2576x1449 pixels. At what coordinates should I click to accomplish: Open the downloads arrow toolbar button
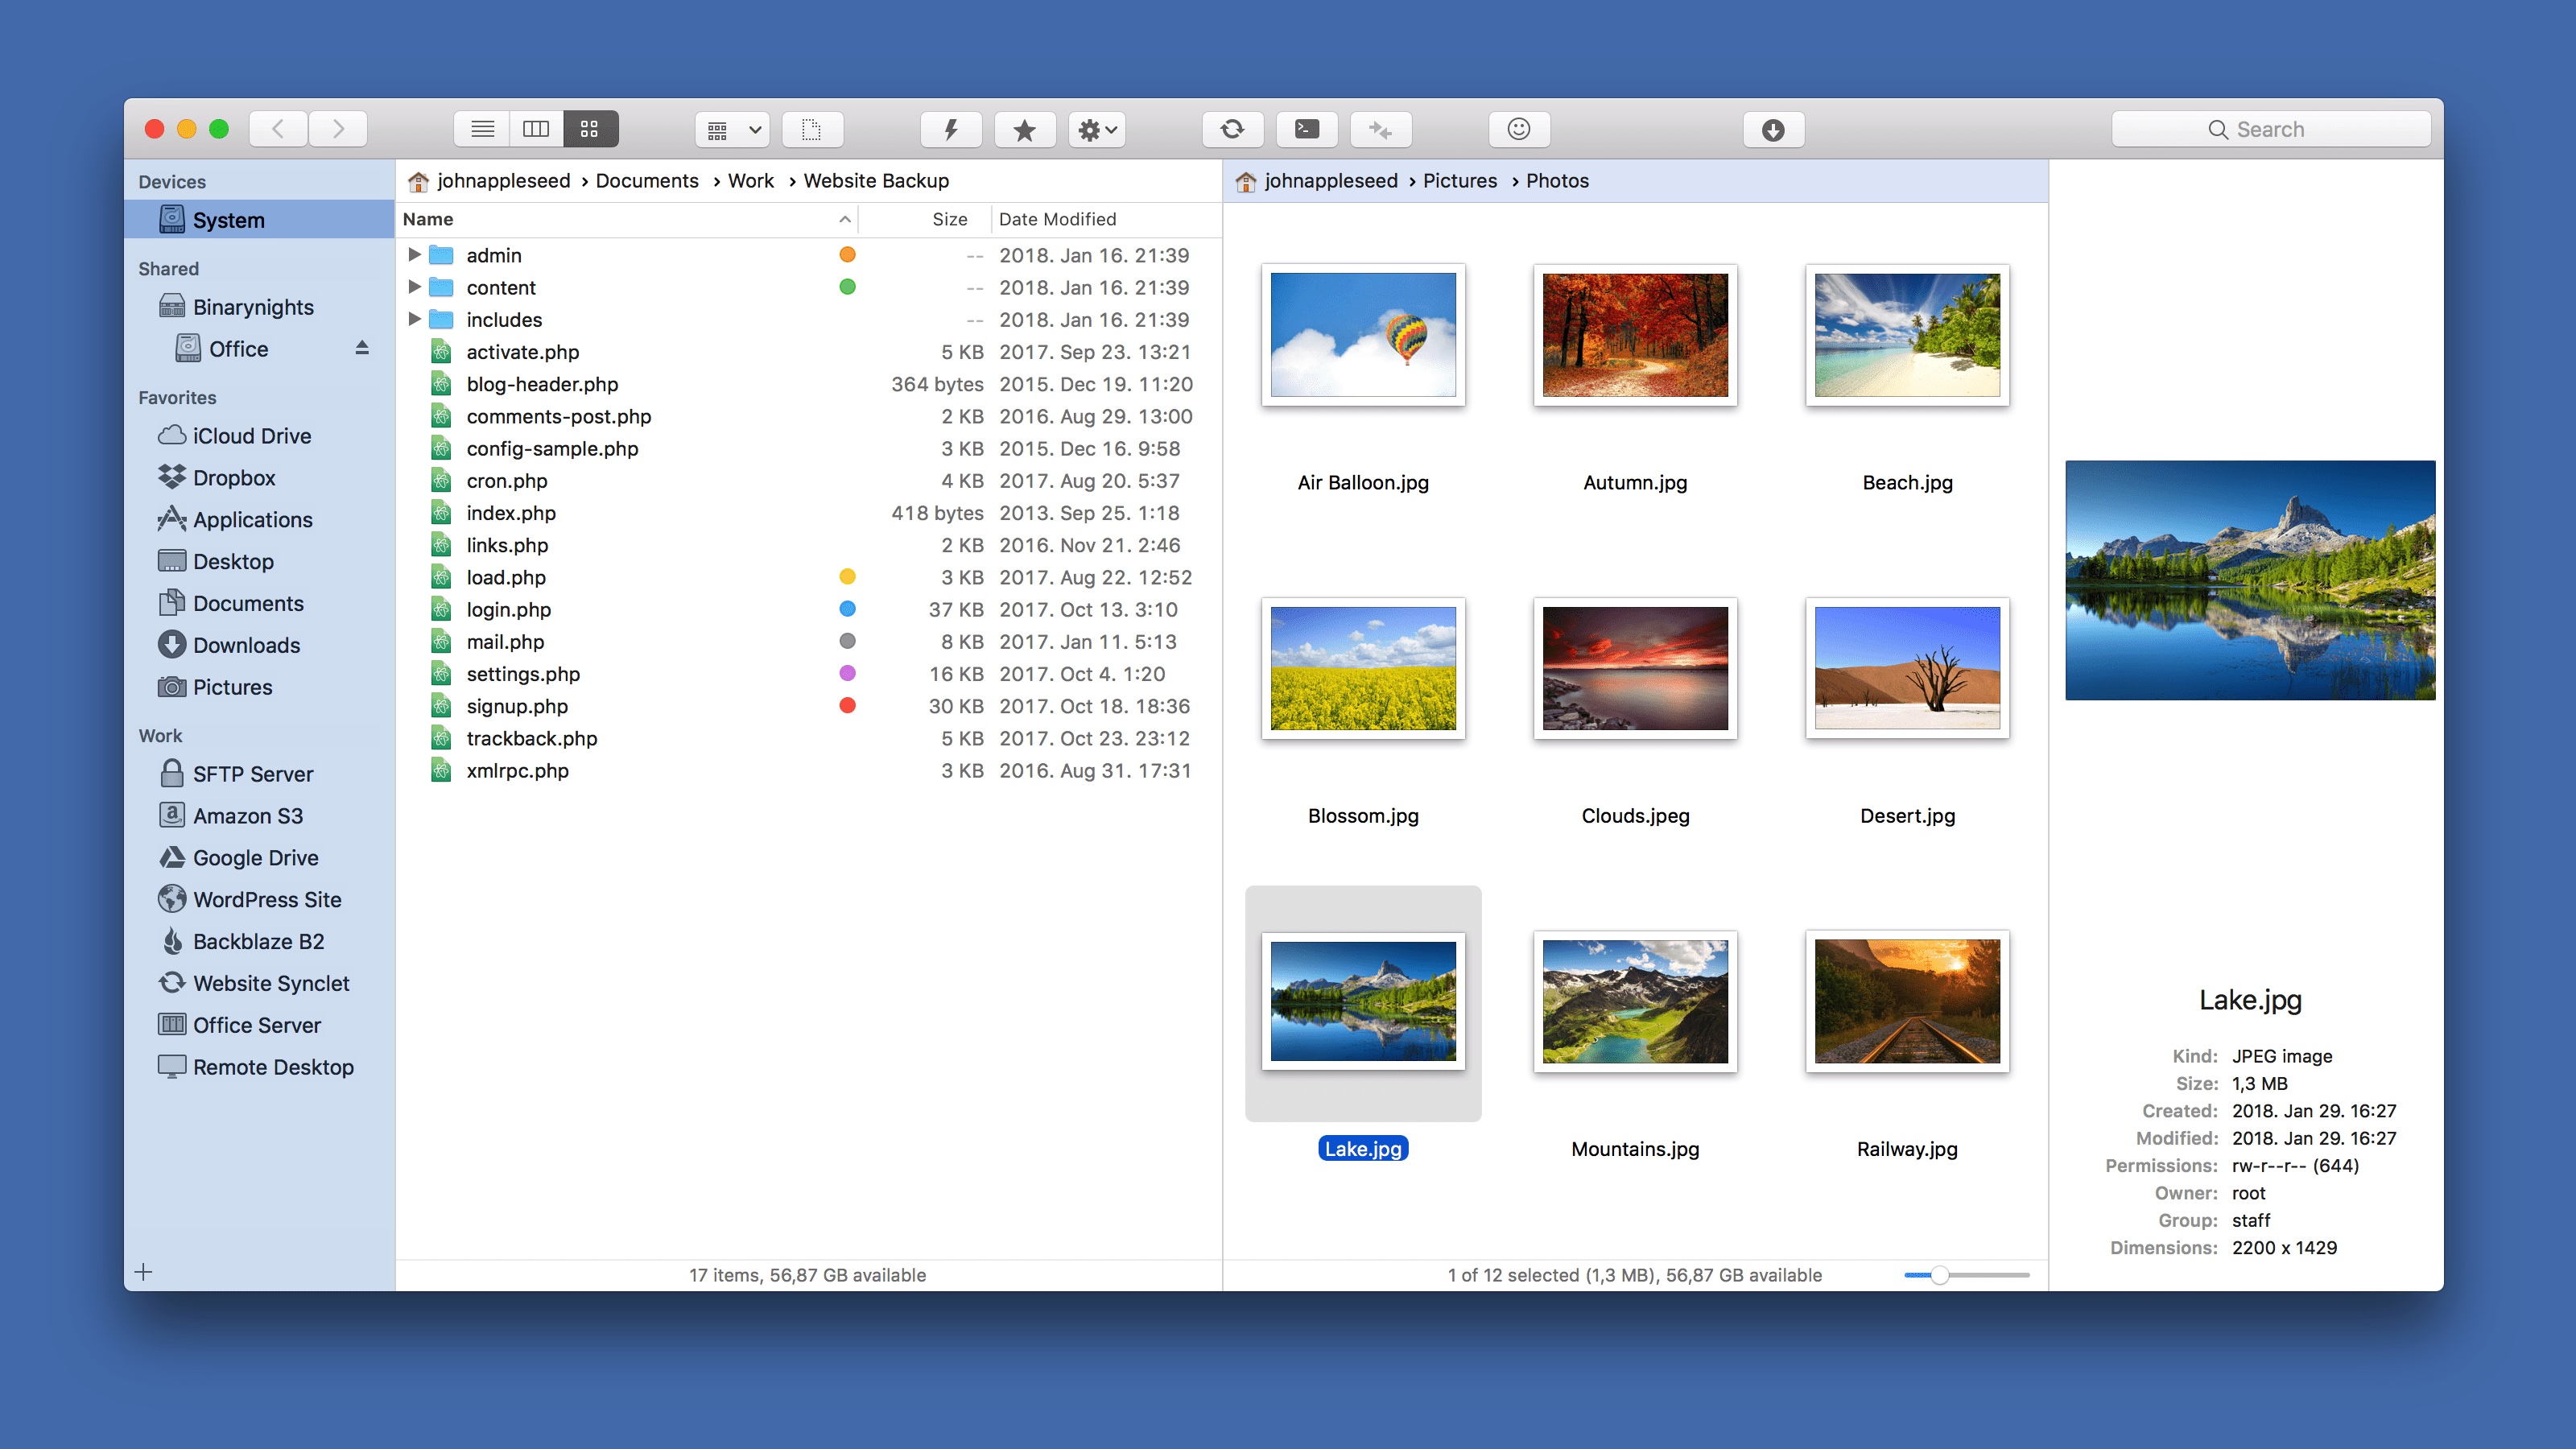click(1772, 129)
